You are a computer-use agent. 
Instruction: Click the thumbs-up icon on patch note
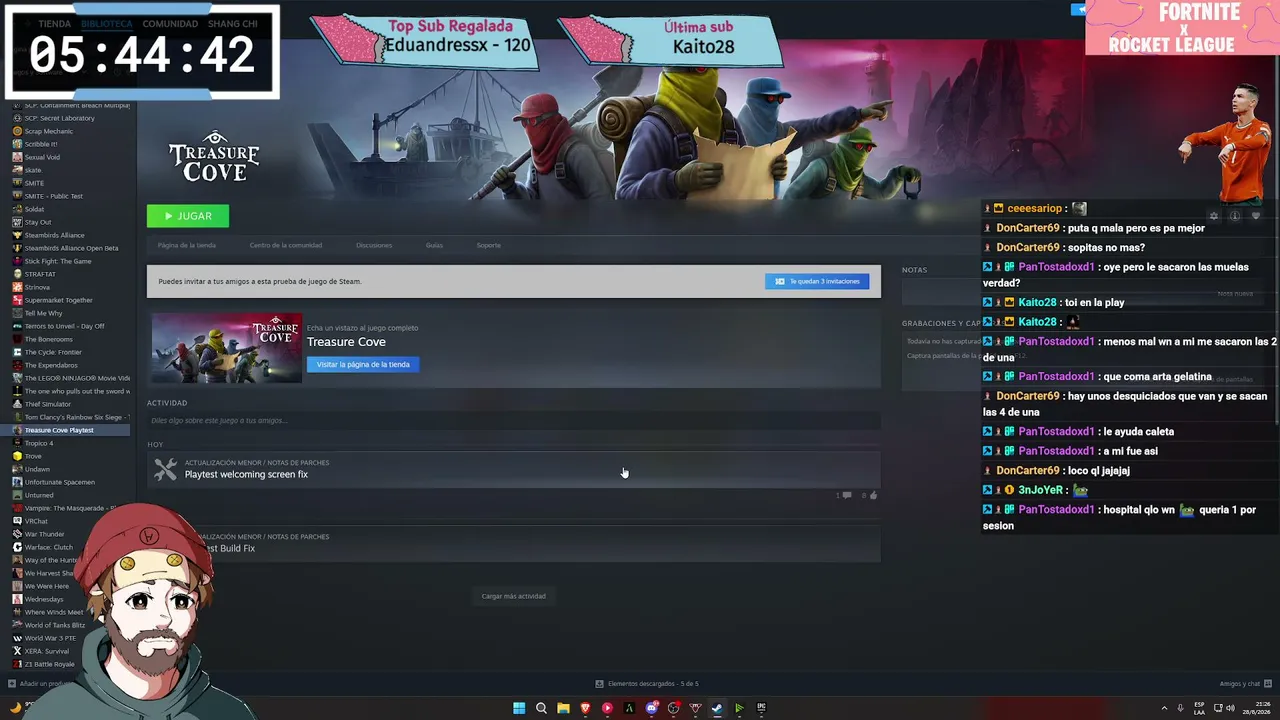873,495
